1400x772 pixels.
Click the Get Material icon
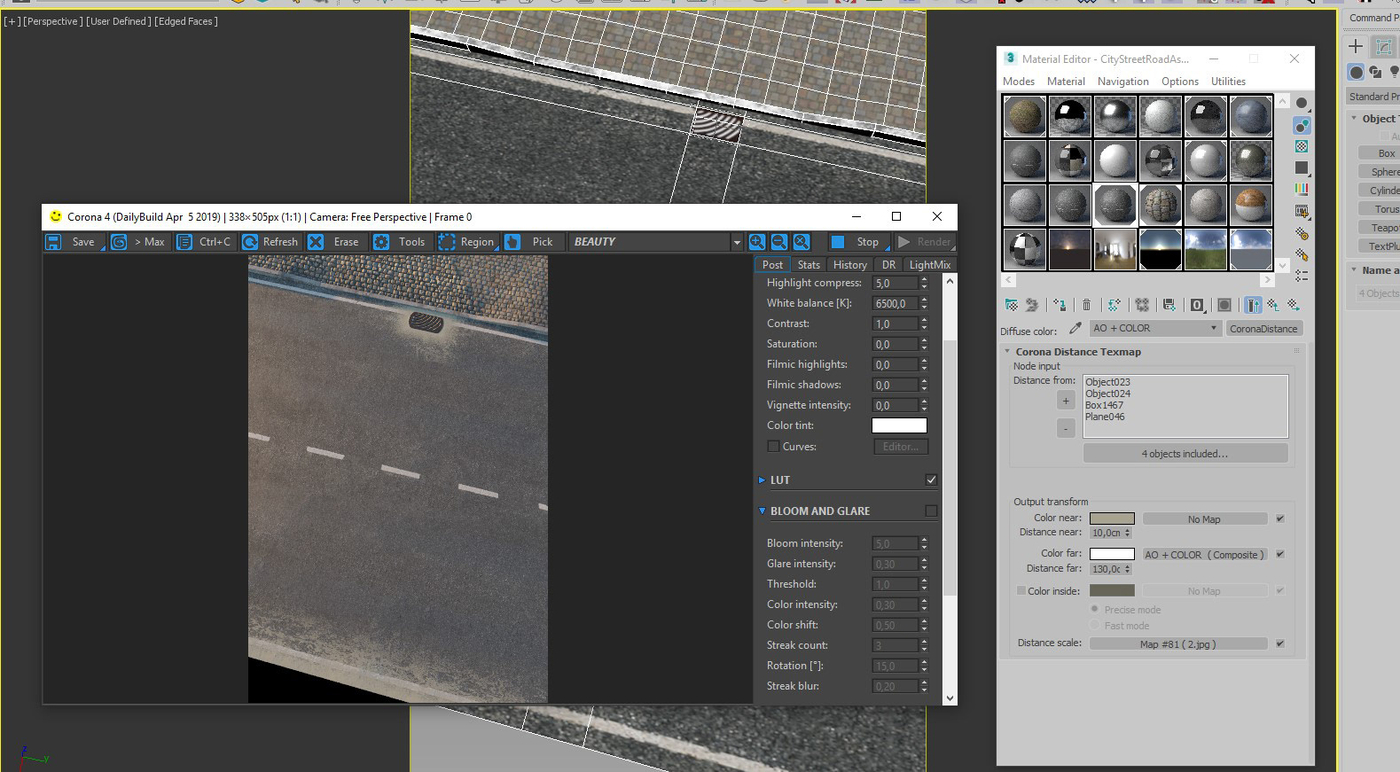tap(1011, 305)
